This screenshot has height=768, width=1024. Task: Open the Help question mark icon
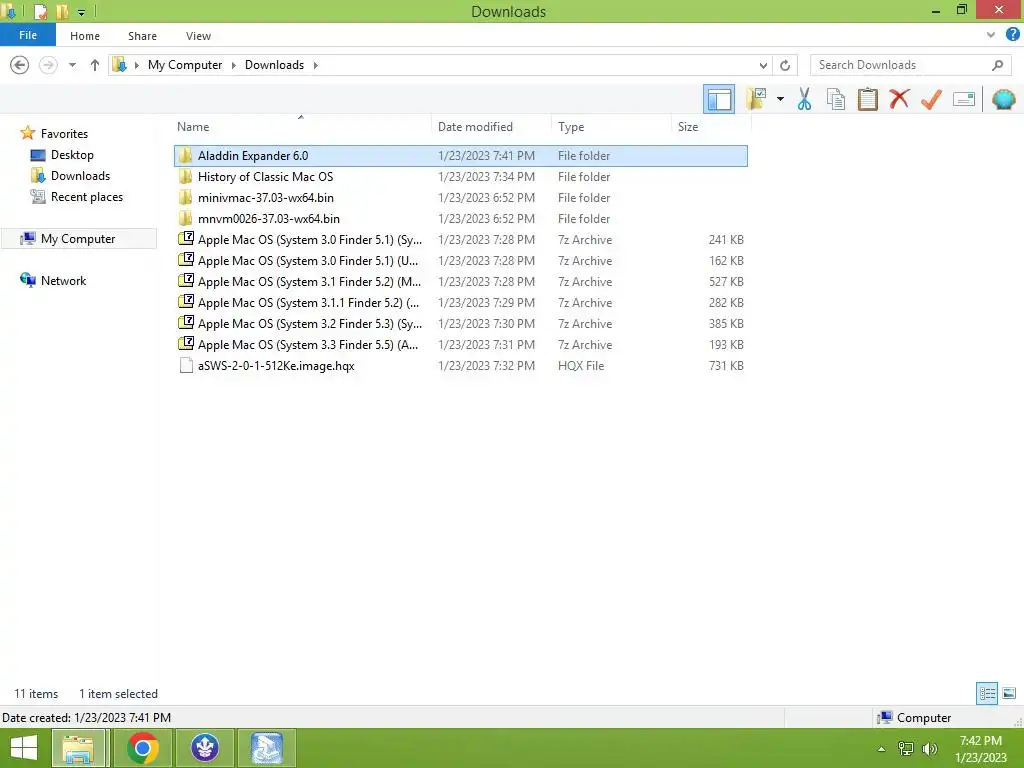(1012, 35)
